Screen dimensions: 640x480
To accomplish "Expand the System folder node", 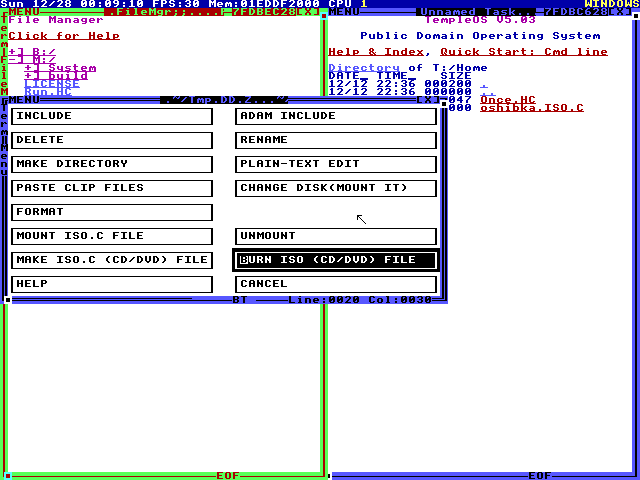I will (60, 68).
